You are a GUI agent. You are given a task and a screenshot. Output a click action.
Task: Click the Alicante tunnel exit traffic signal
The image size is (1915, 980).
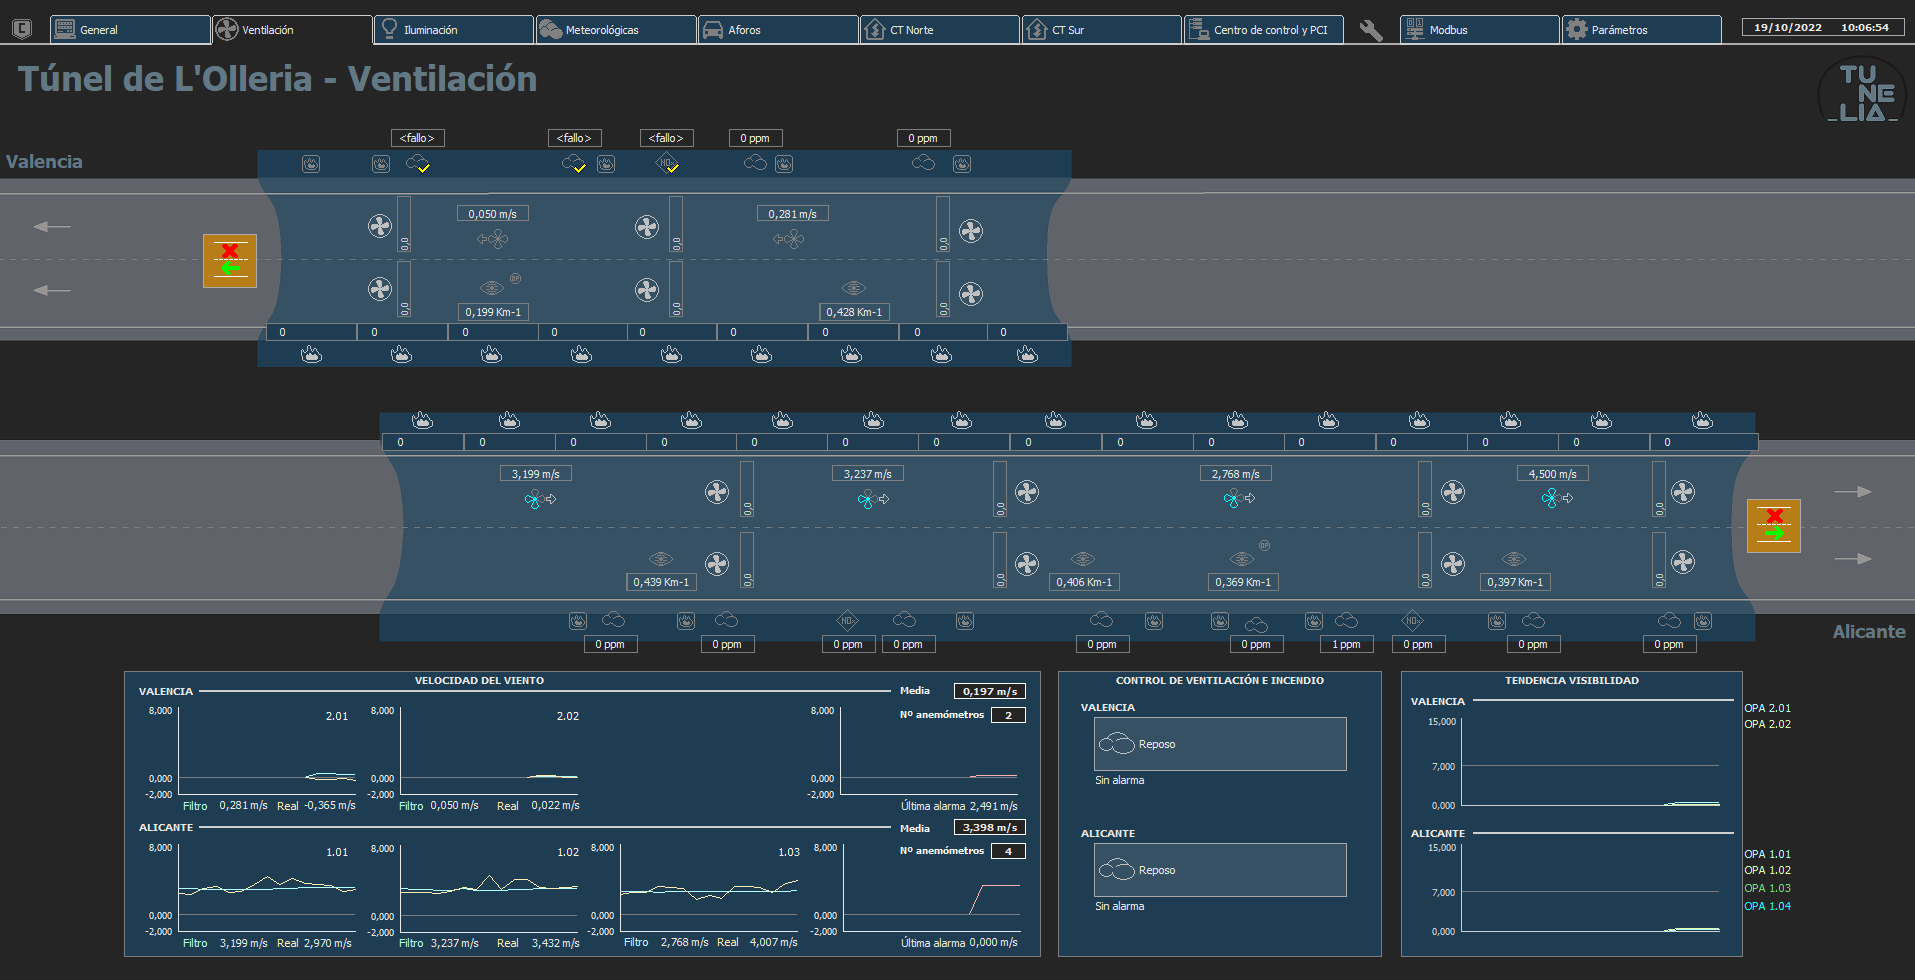click(1774, 526)
